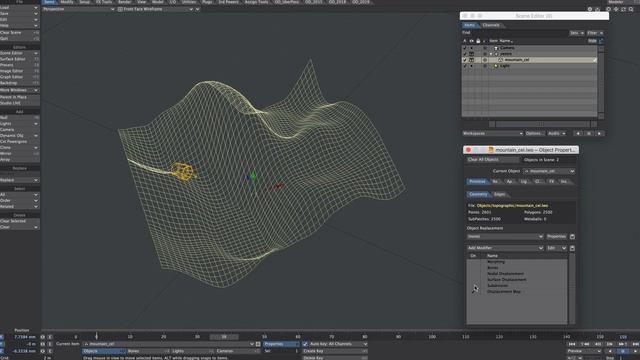Toggle the active checkmark for the Camera row
The image size is (640, 360).
[x=464, y=48]
